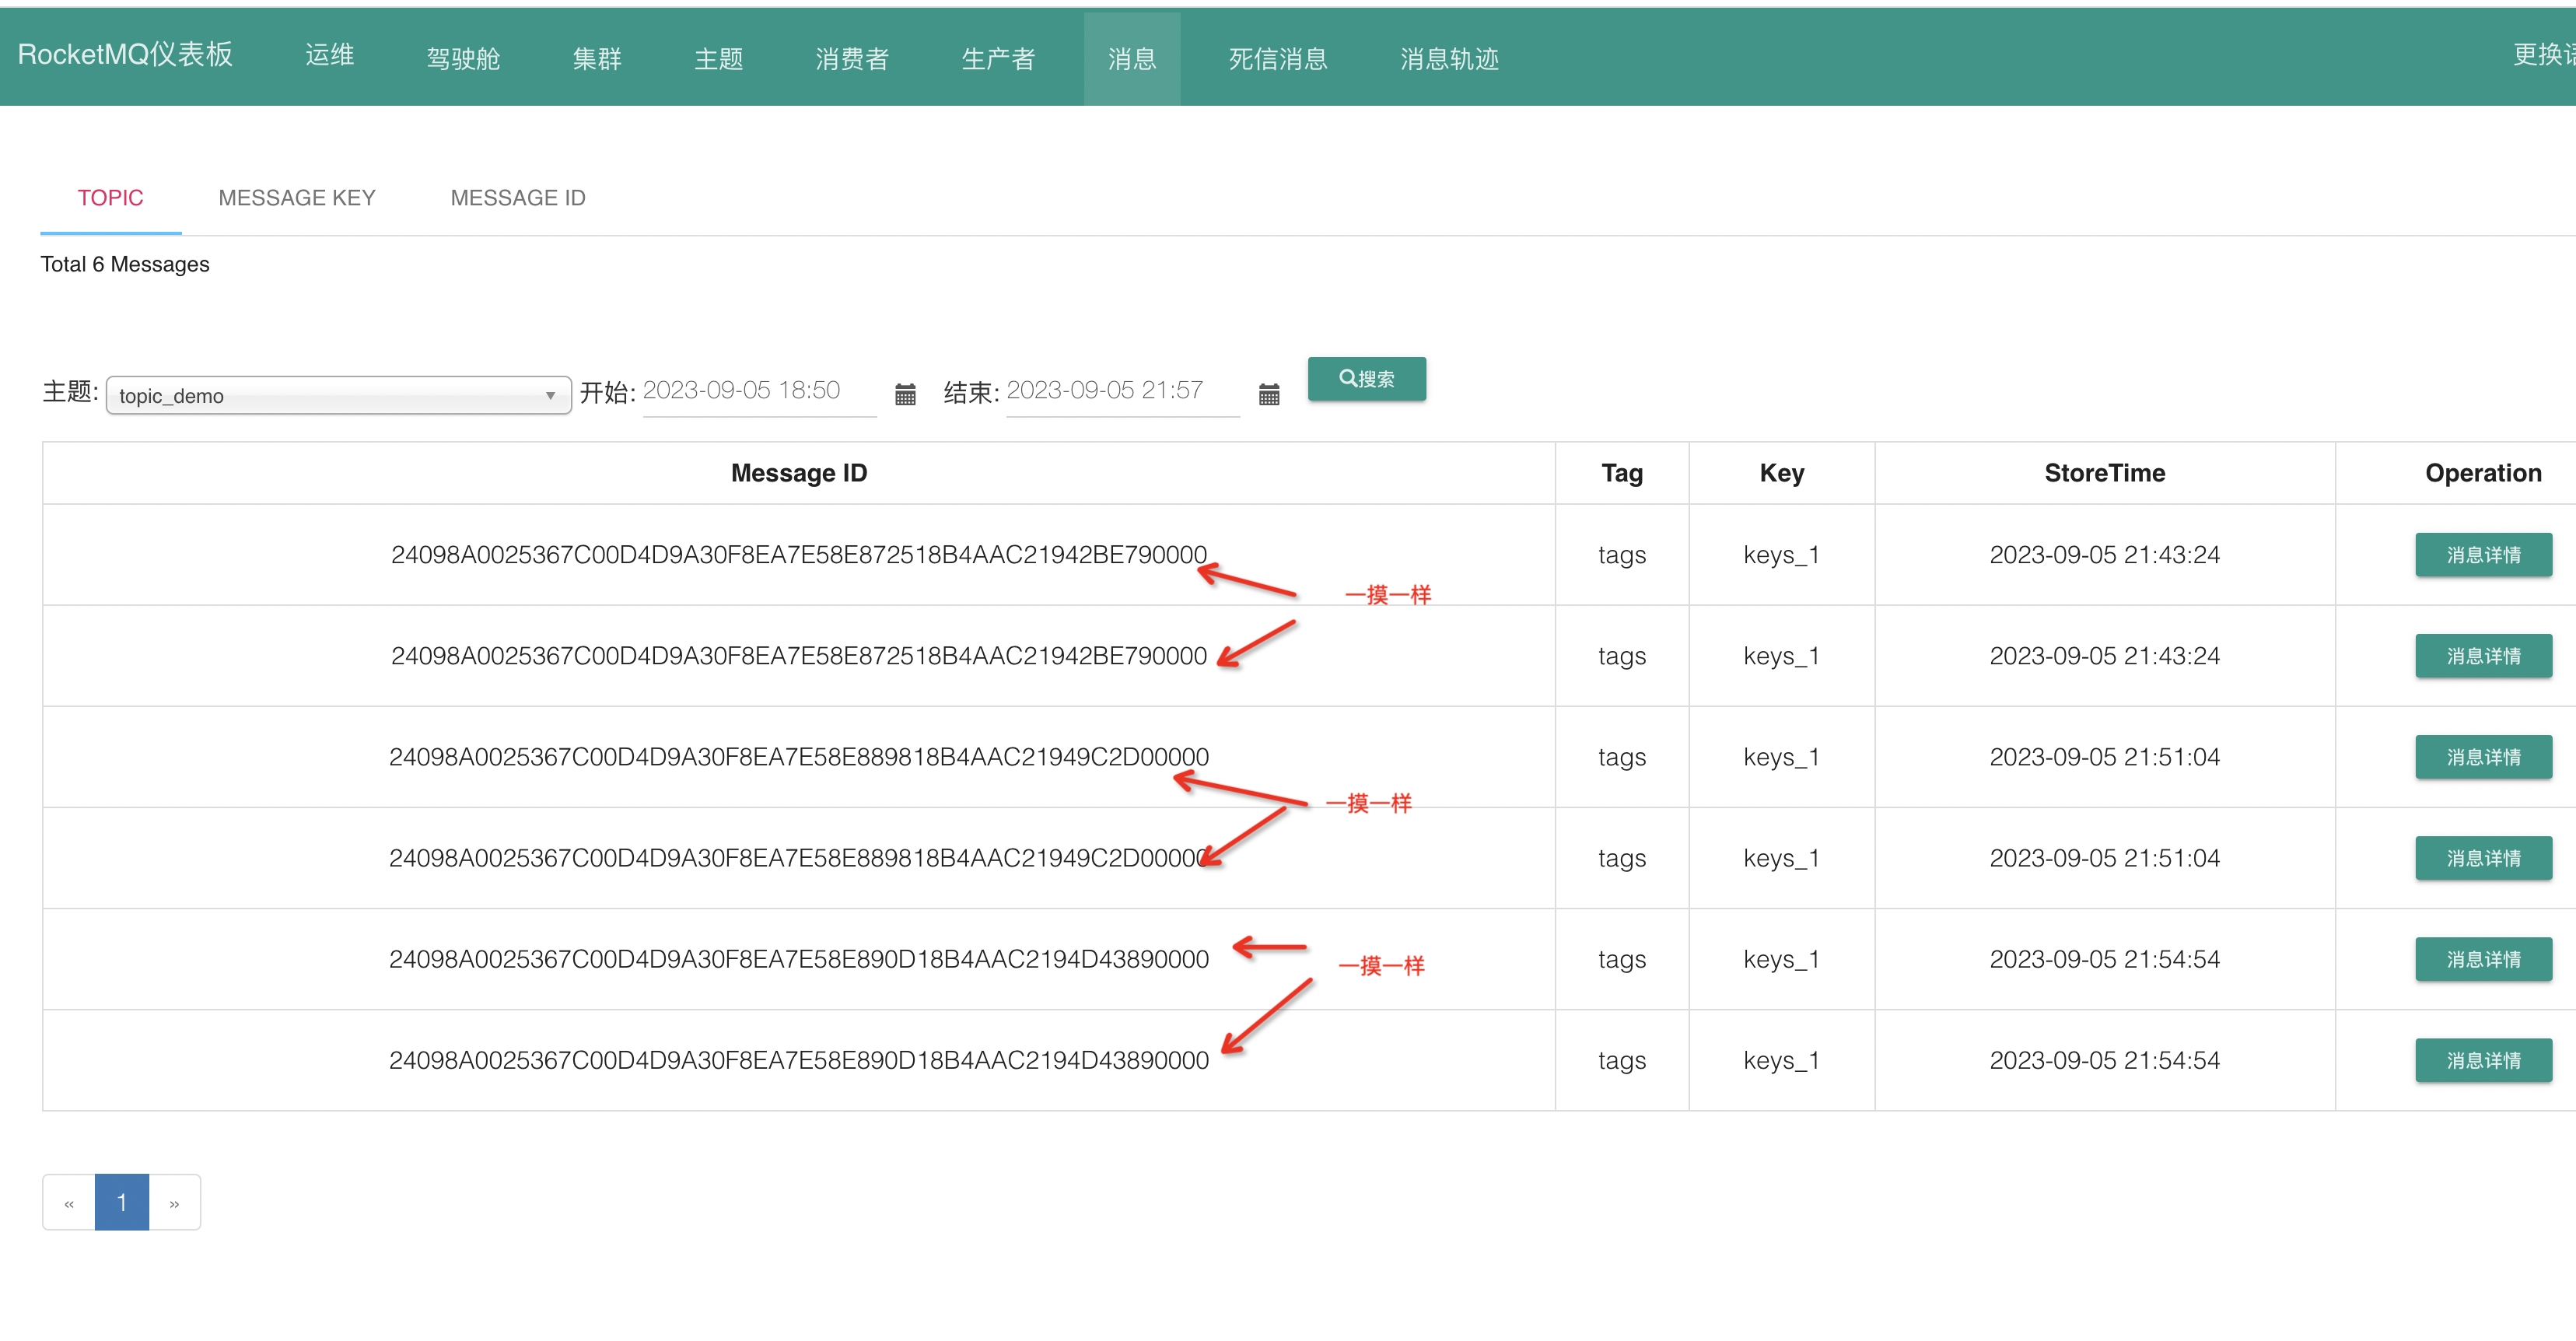2576x1341 pixels.
Task: Go to the 驾驶舱 dashboard menu
Action: [x=462, y=59]
